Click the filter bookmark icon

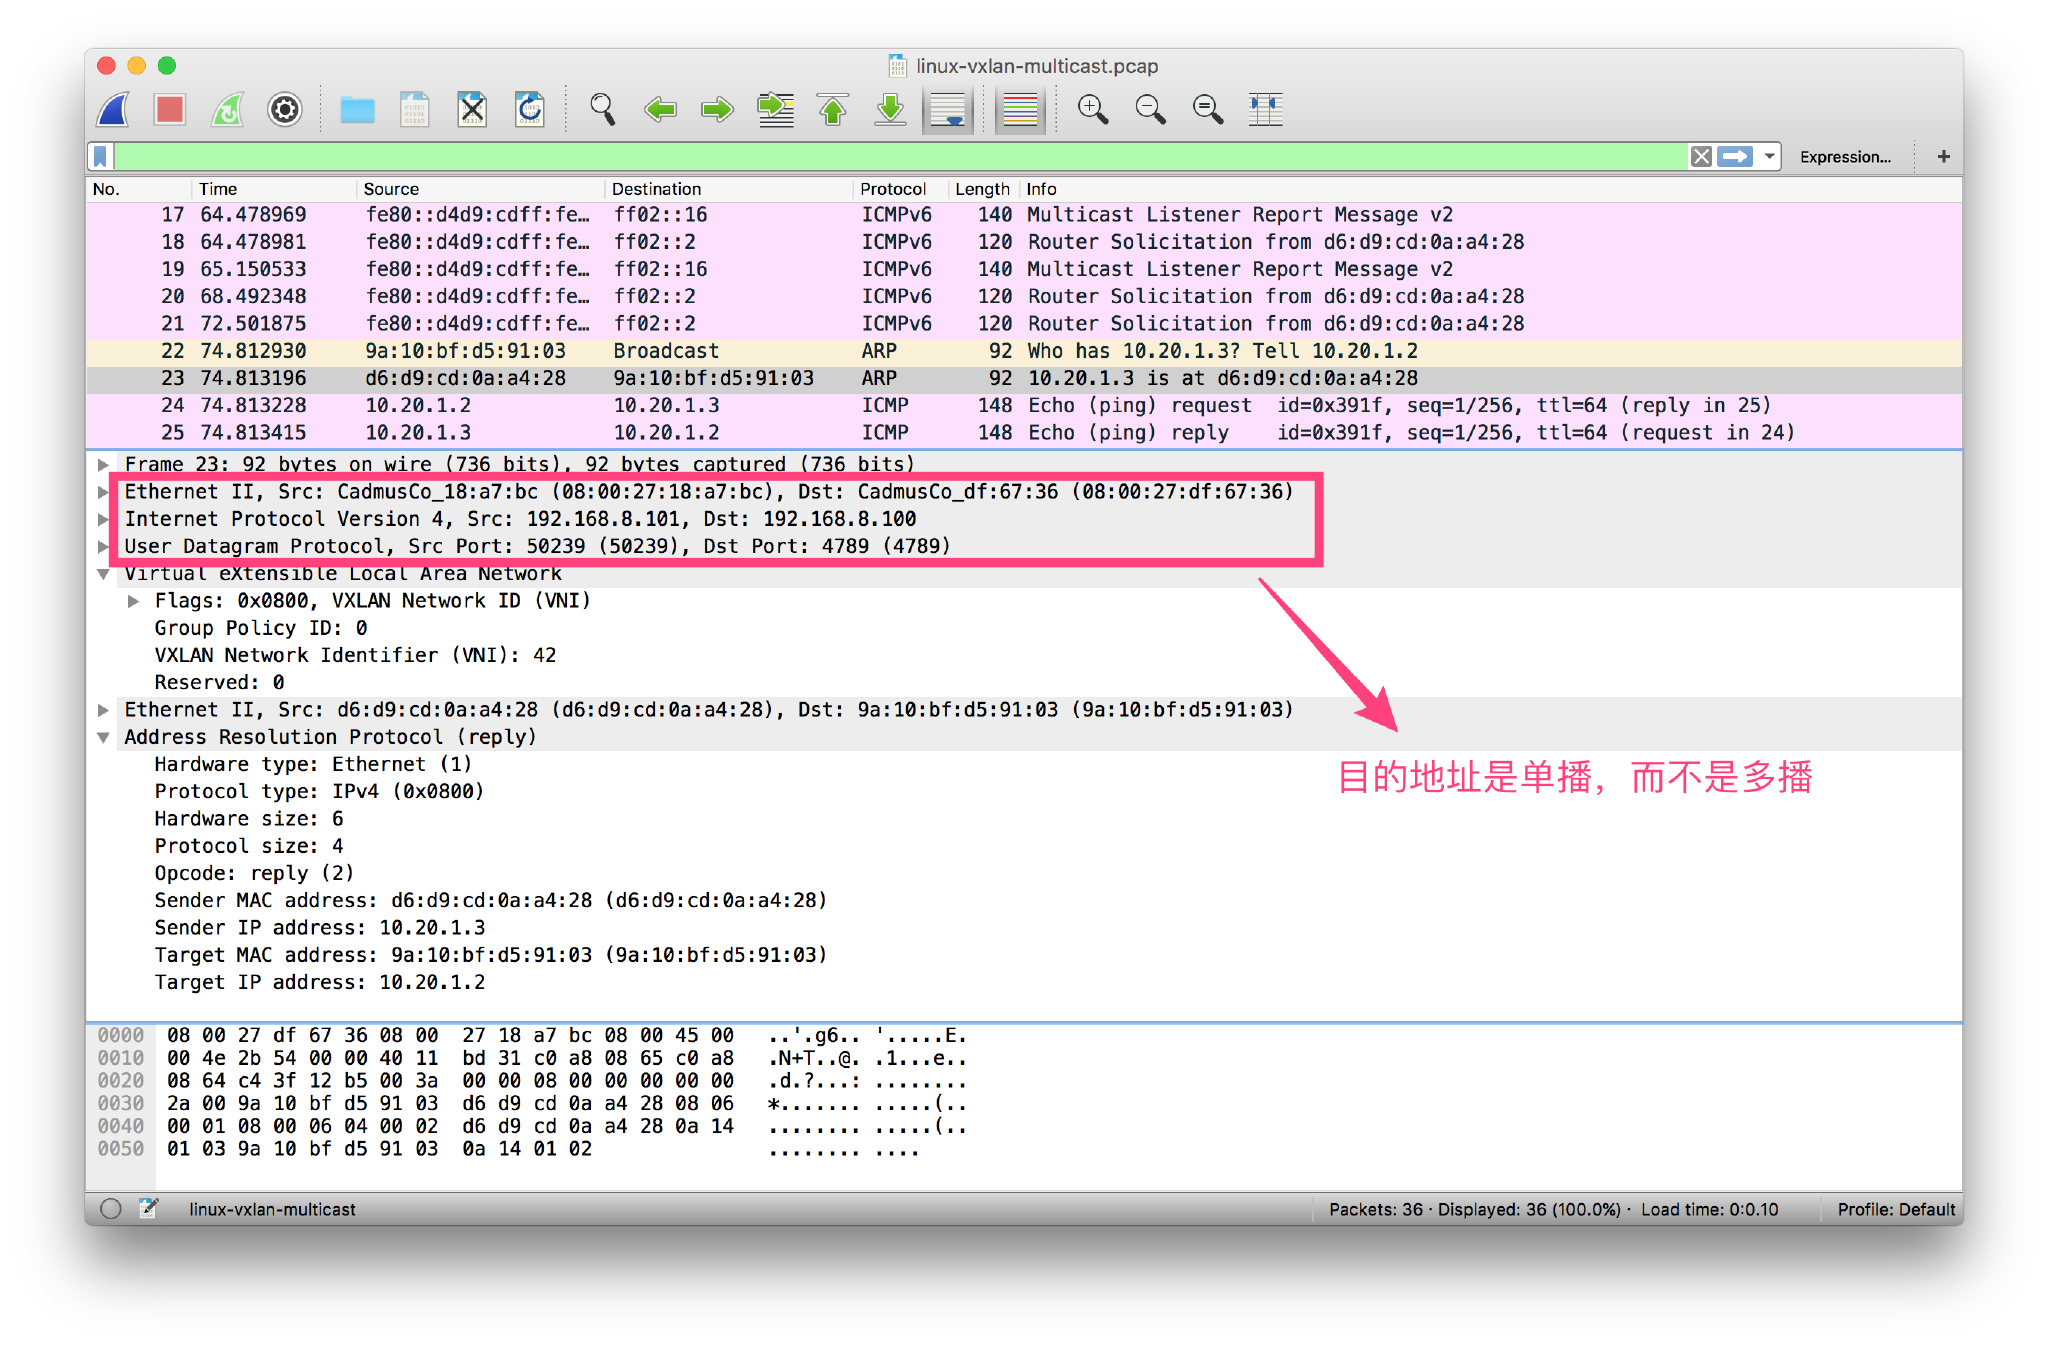(100, 156)
